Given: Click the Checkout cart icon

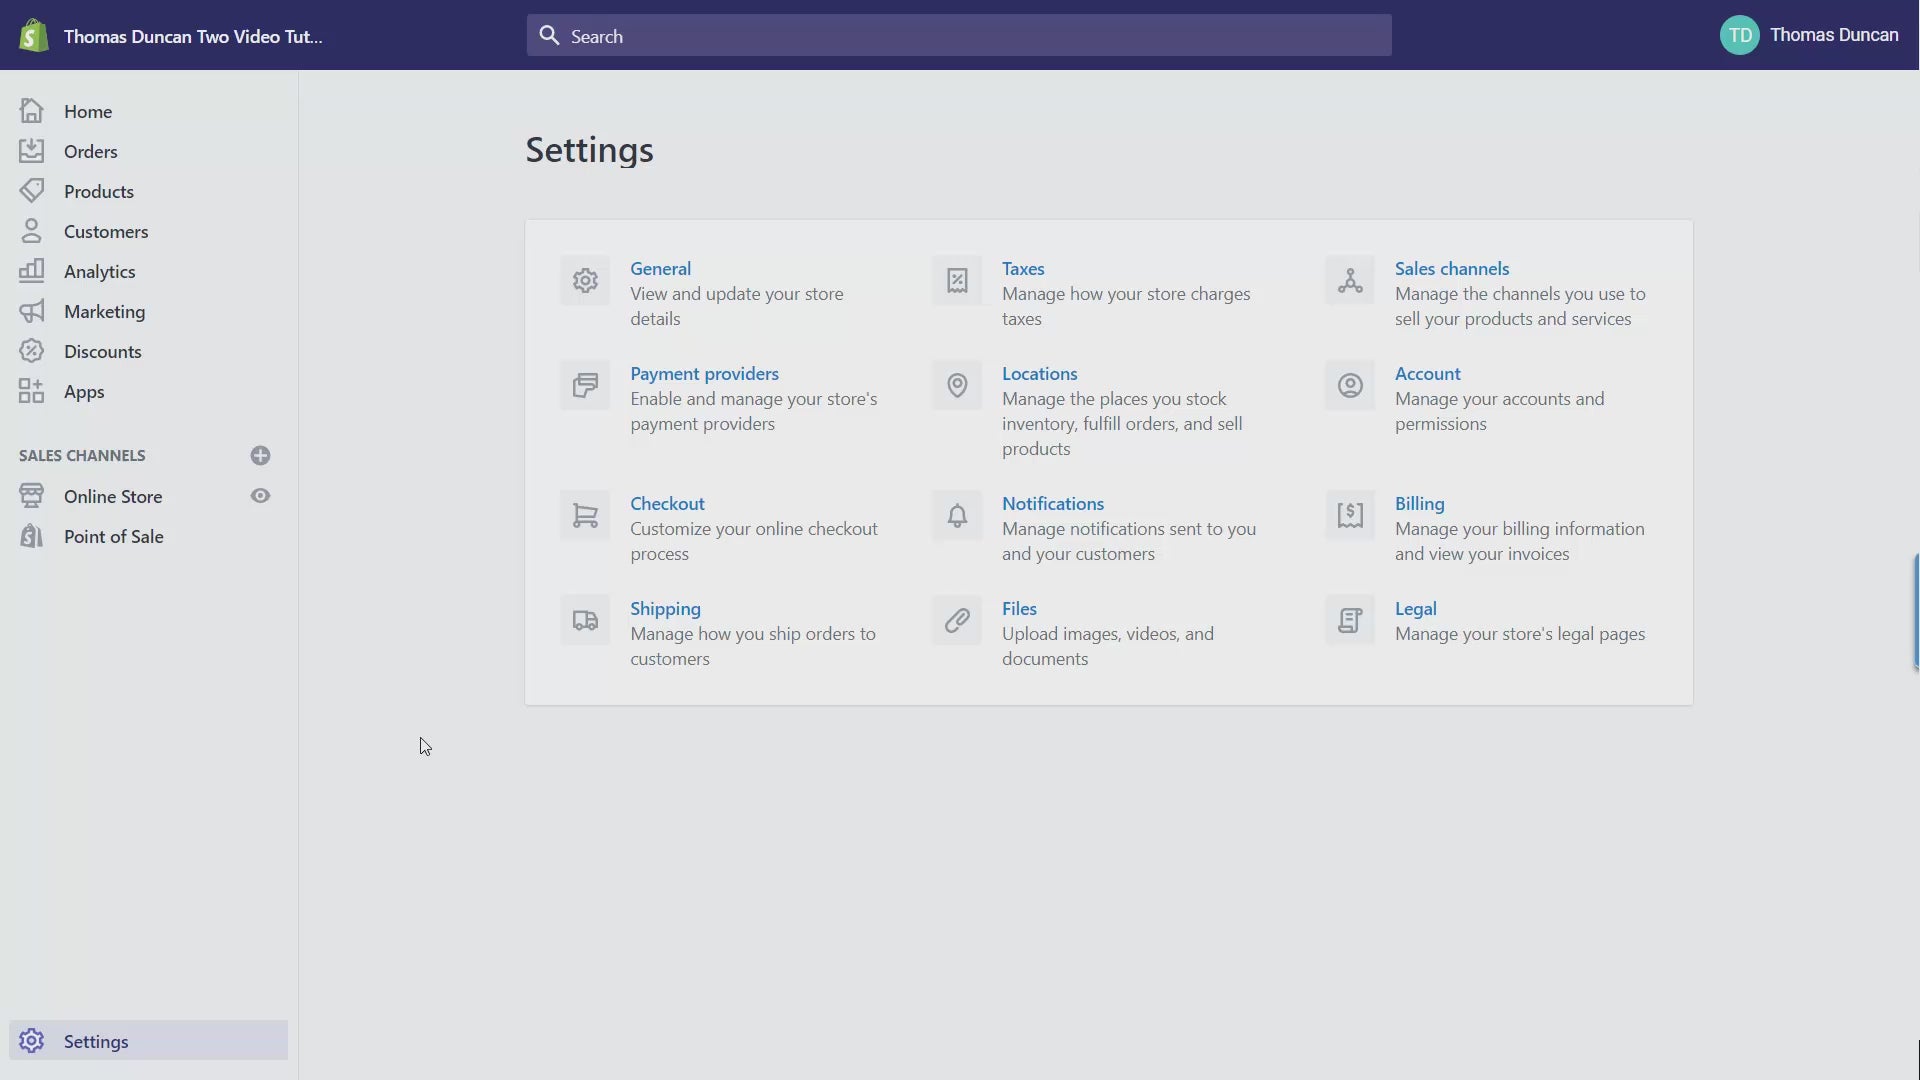Looking at the screenshot, I should tap(585, 516).
